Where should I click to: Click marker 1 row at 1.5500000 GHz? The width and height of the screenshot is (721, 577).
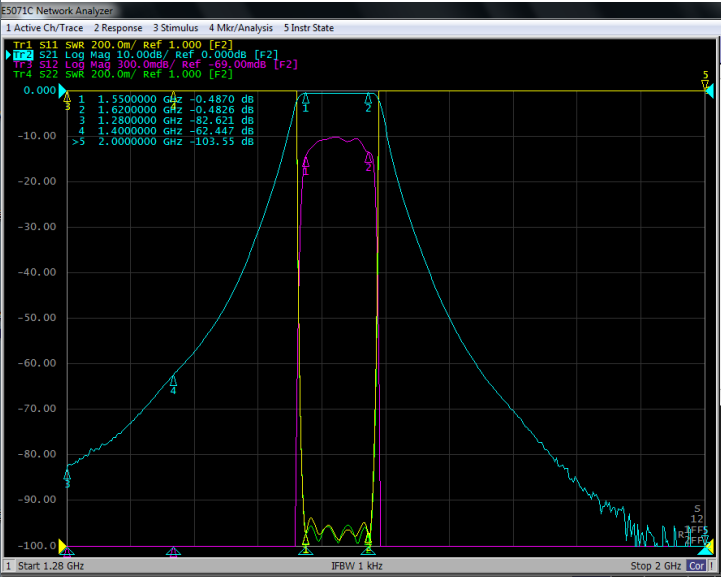[x=166, y=99]
